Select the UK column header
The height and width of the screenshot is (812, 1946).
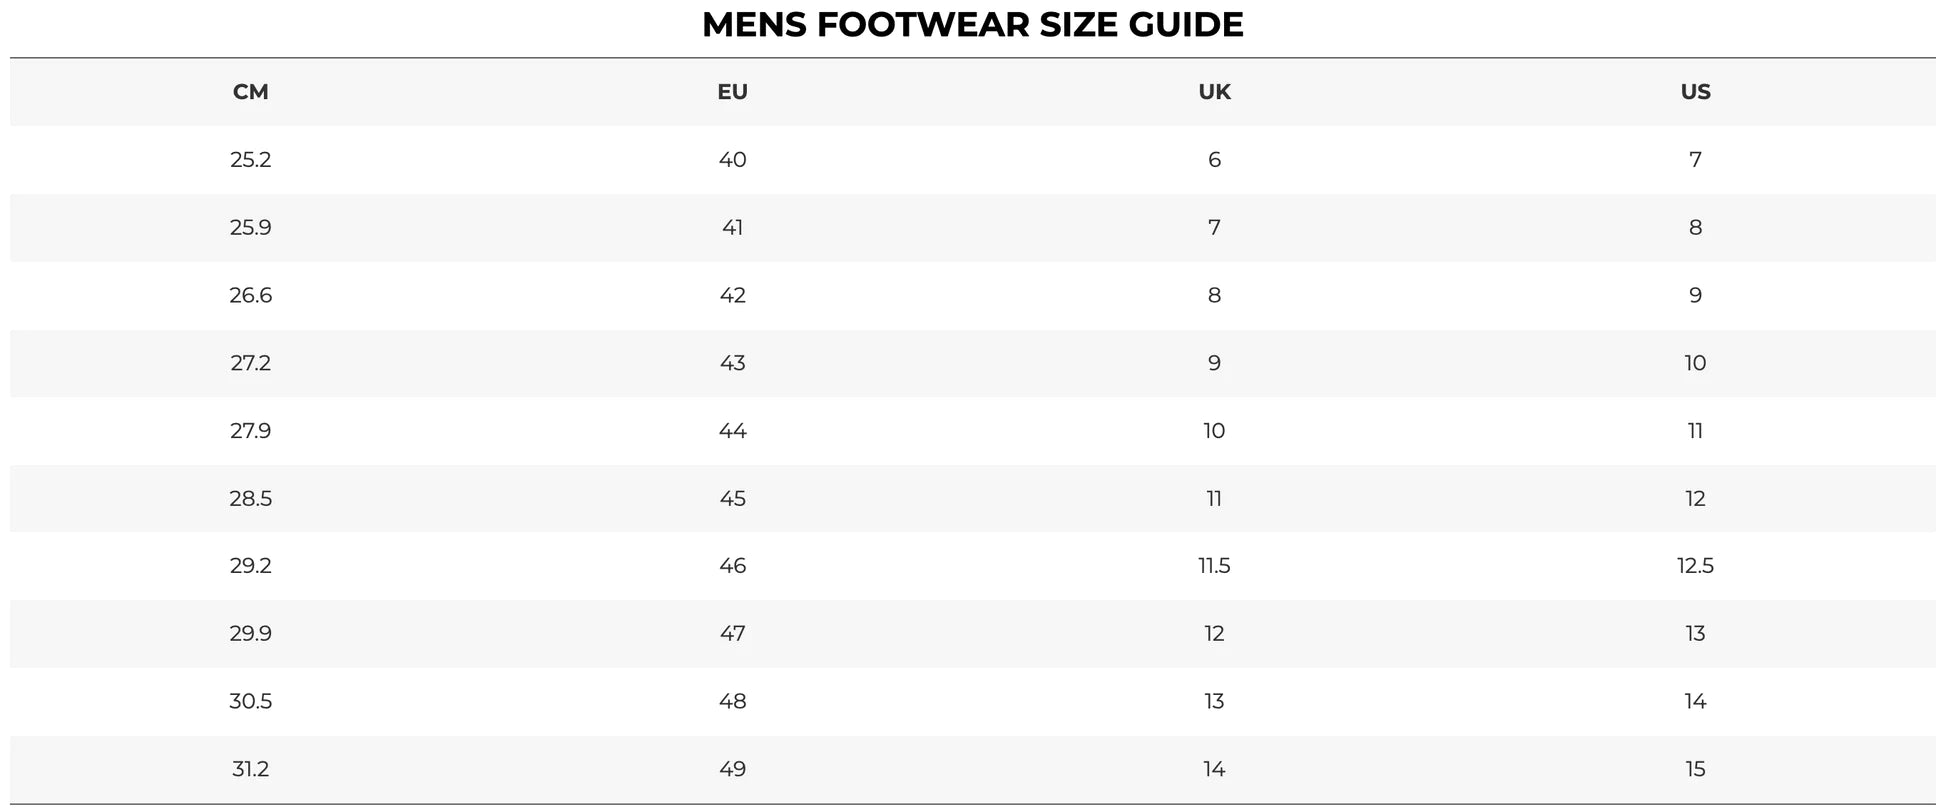point(1214,92)
